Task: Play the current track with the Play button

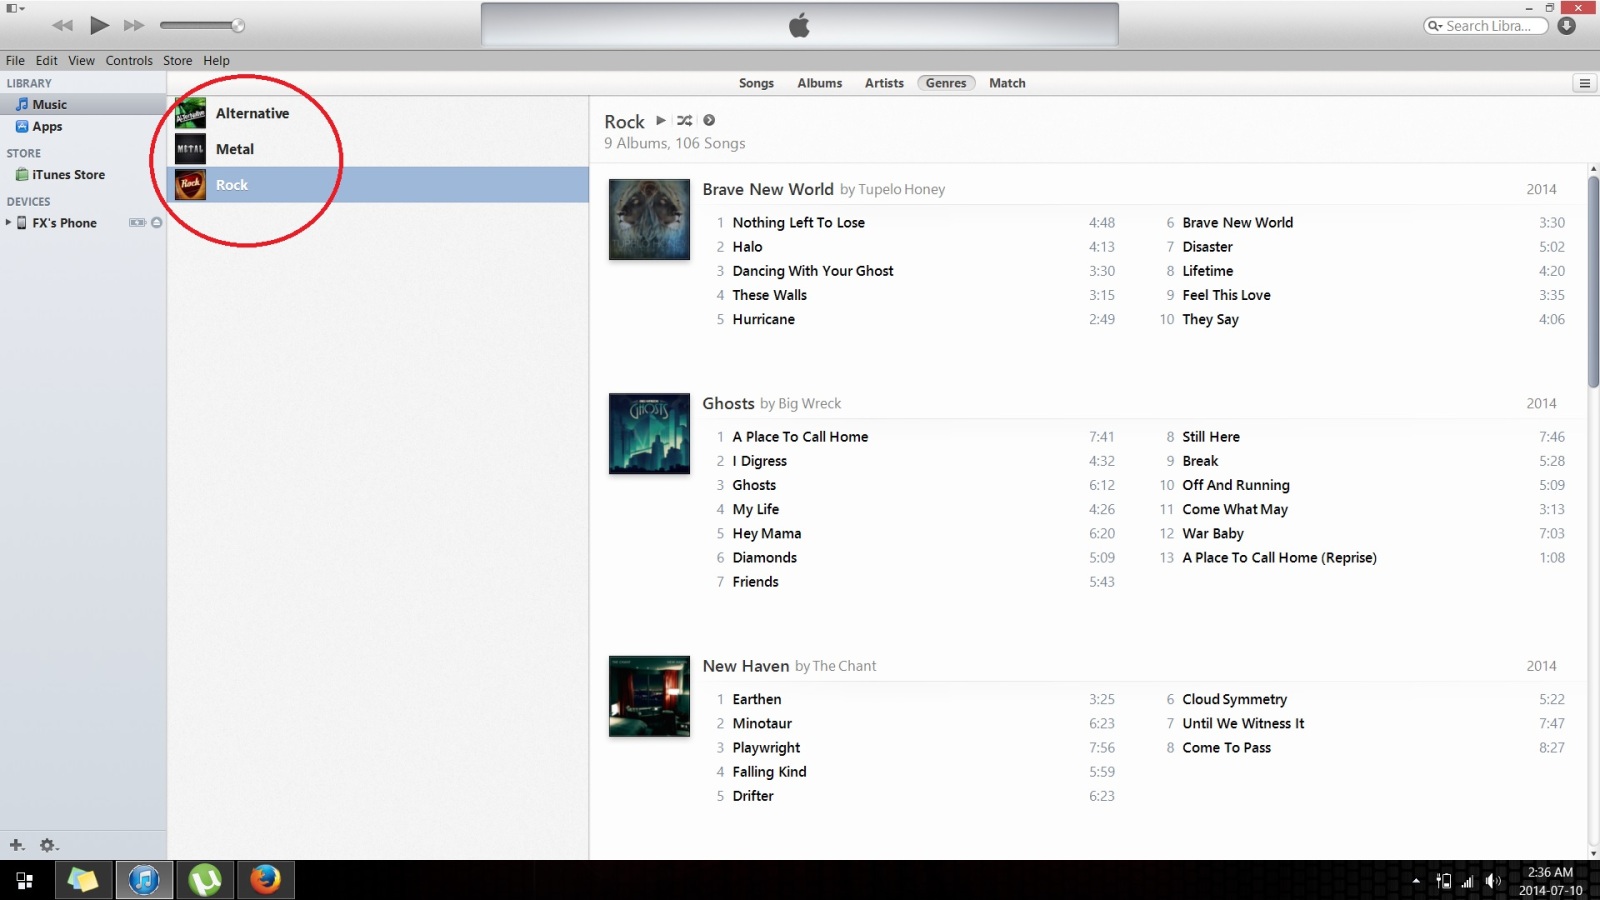Action: (x=99, y=25)
